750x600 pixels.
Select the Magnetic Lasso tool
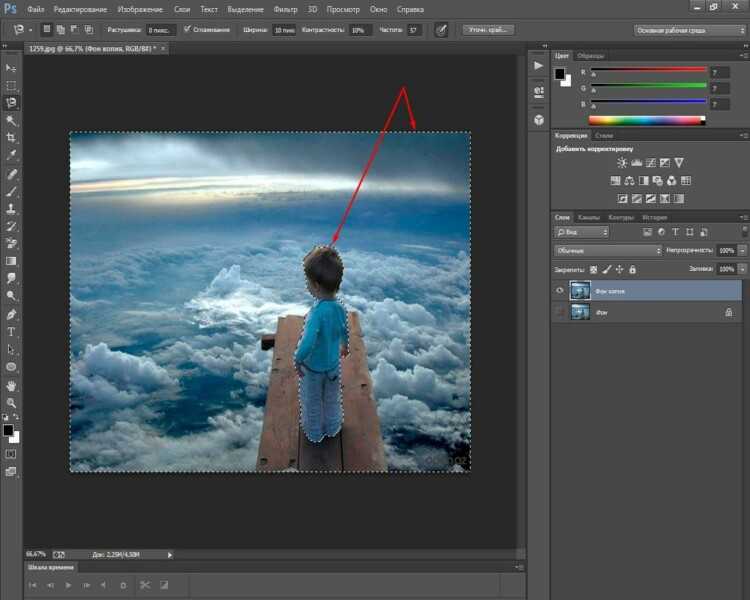[x=11, y=102]
